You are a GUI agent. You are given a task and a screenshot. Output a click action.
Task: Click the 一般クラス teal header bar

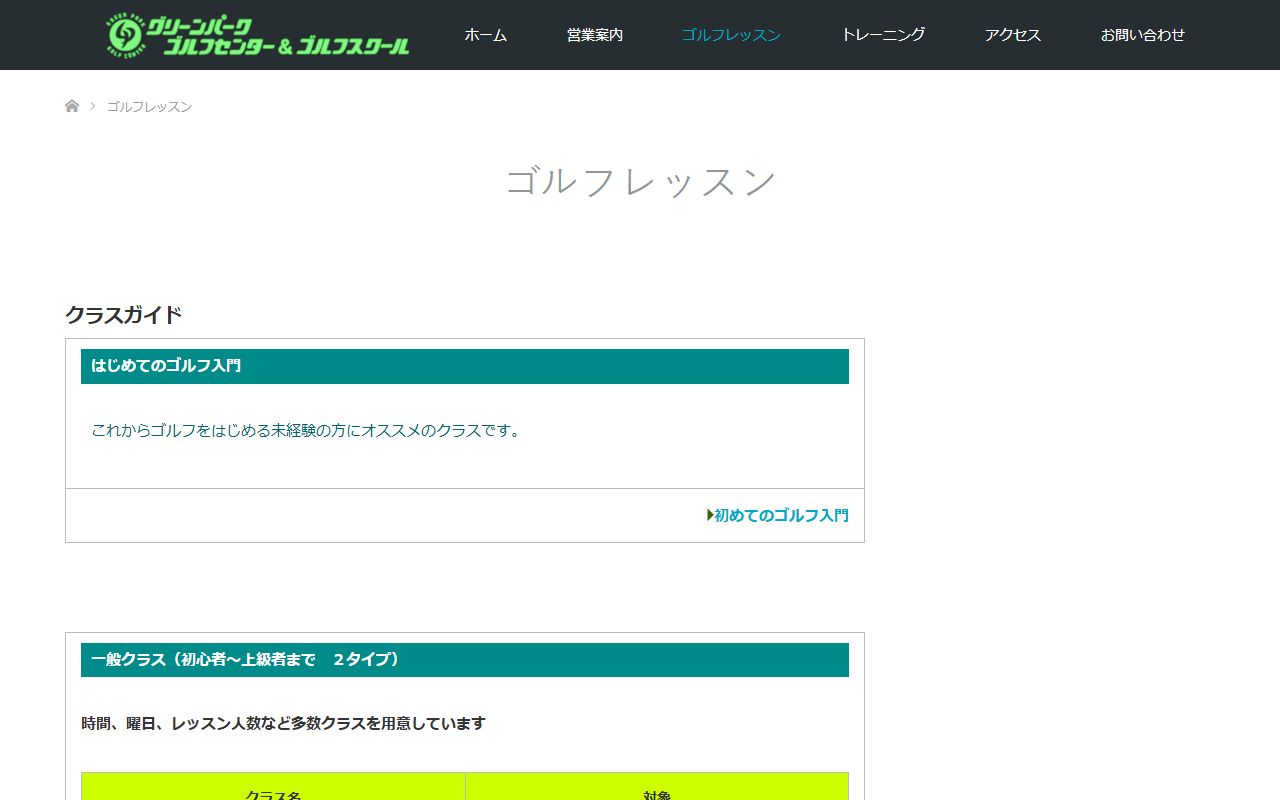(x=465, y=660)
